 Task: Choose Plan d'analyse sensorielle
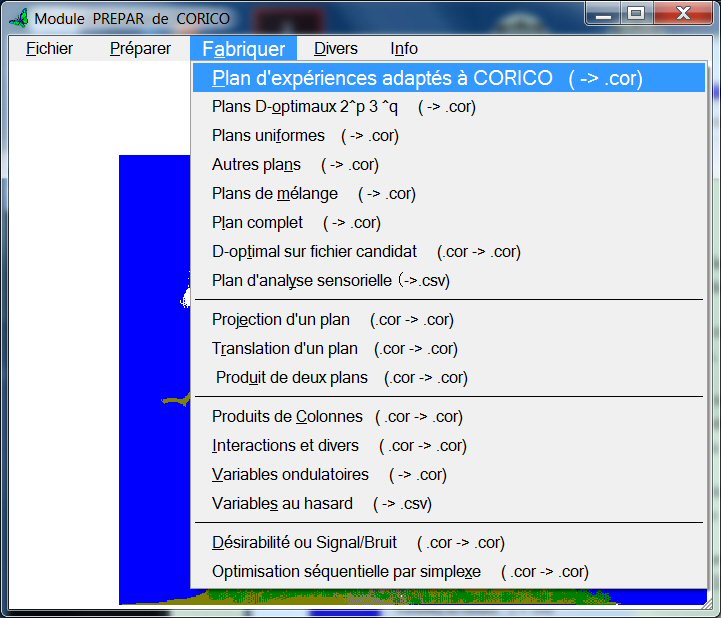point(449,280)
